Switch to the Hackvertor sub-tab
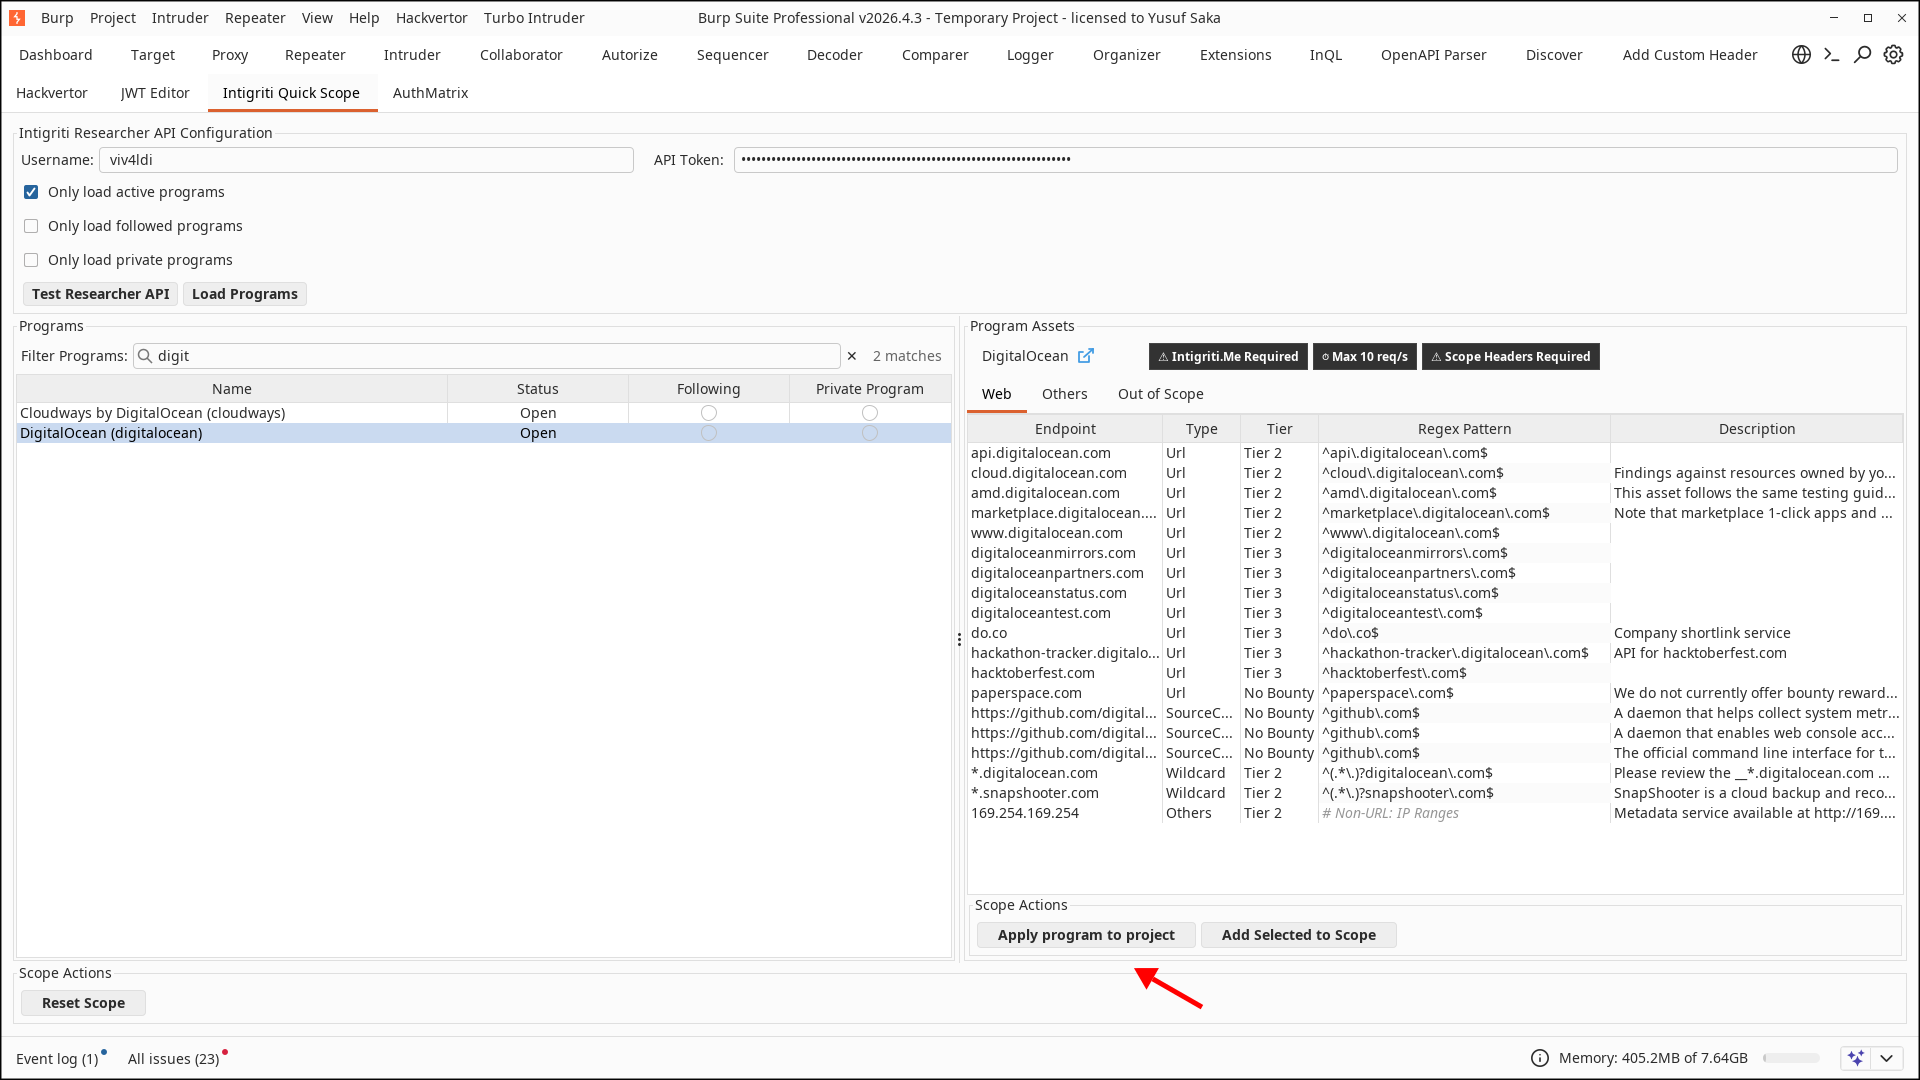1920x1080 pixels. coord(52,93)
